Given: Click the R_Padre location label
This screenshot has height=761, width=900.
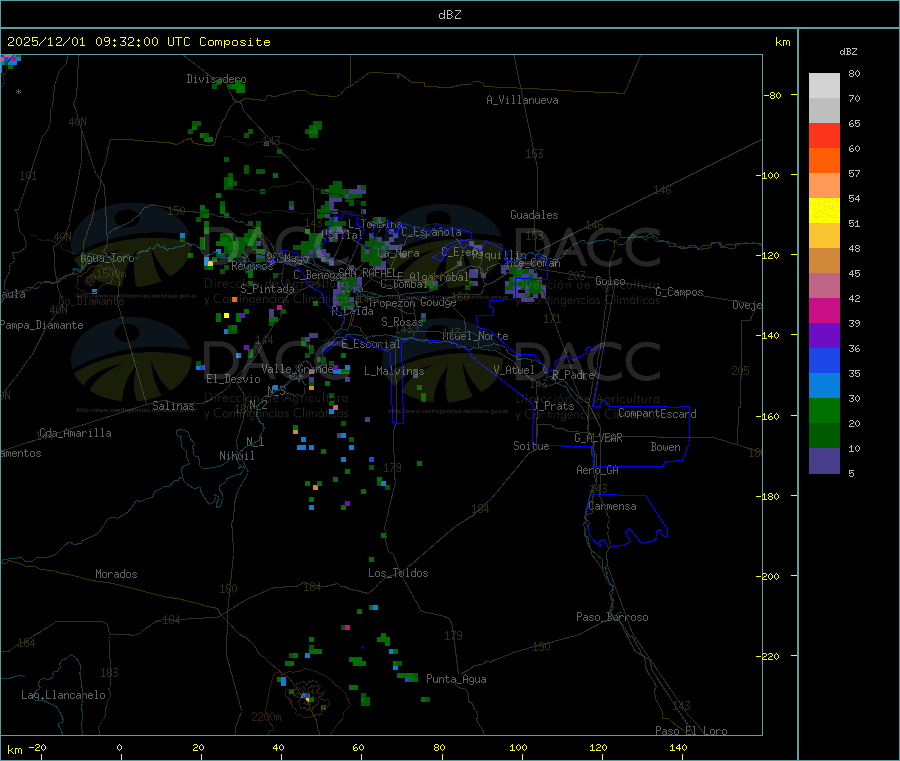Looking at the screenshot, I should point(573,375).
